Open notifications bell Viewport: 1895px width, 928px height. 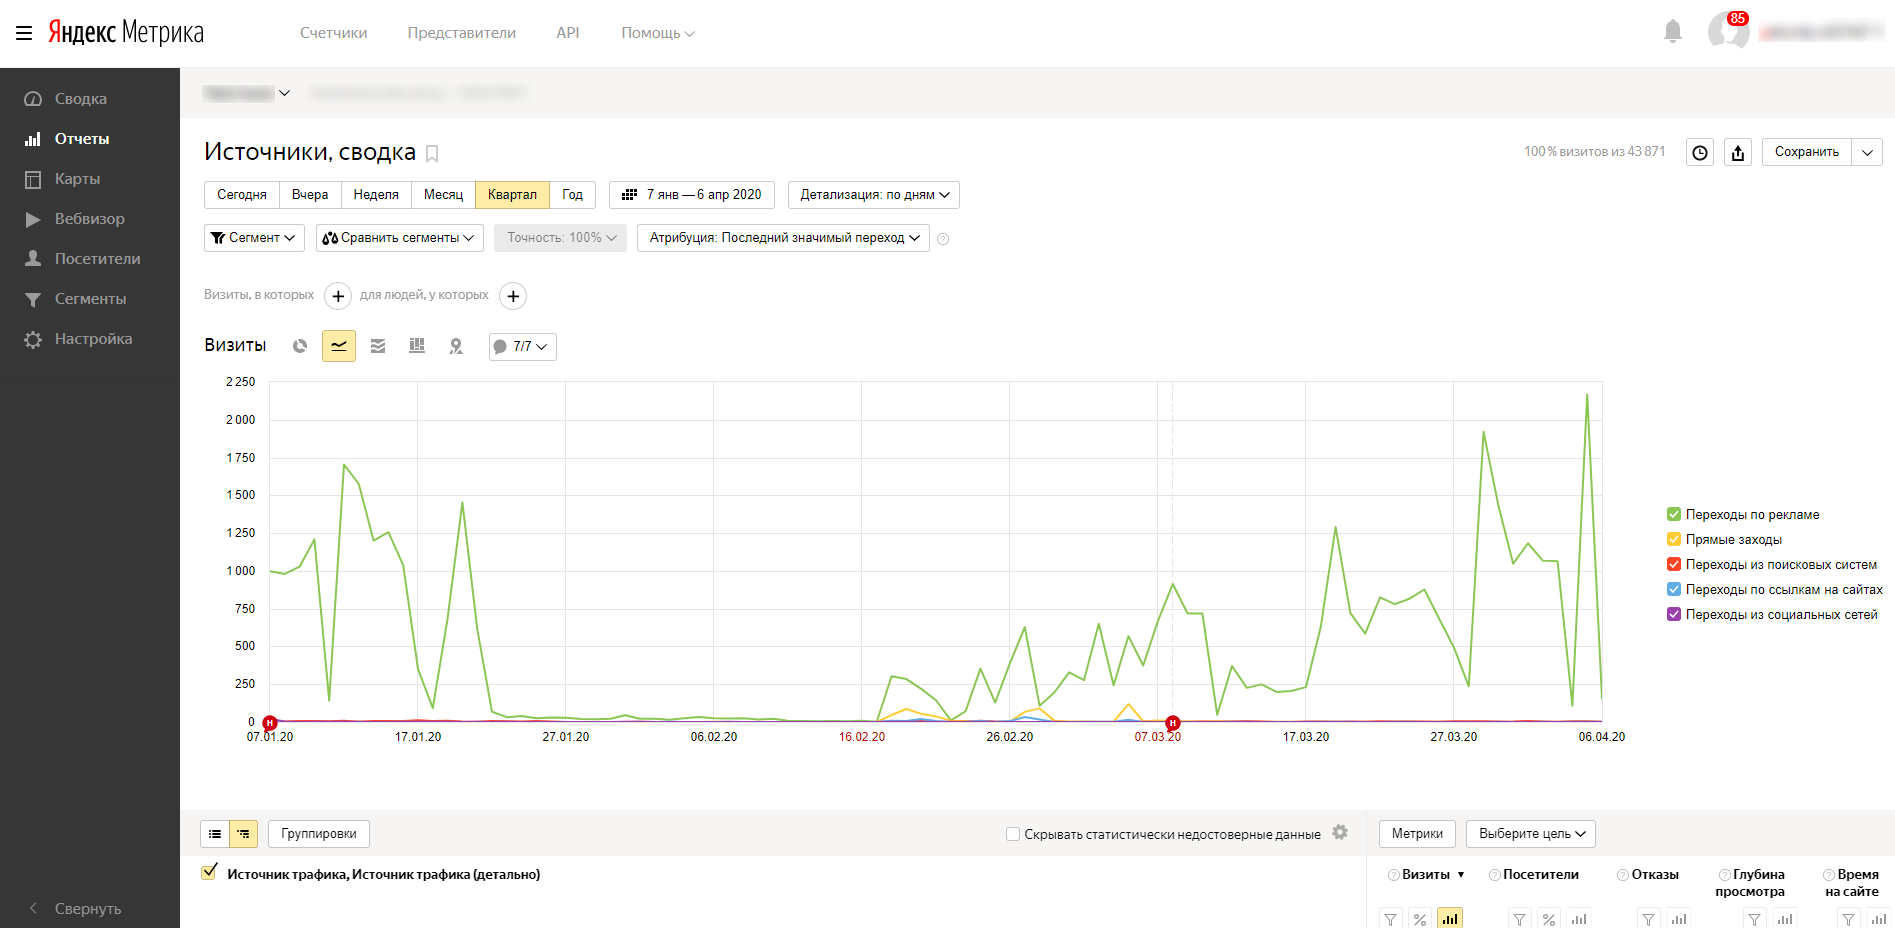pyautogui.click(x=1673, y=32)
